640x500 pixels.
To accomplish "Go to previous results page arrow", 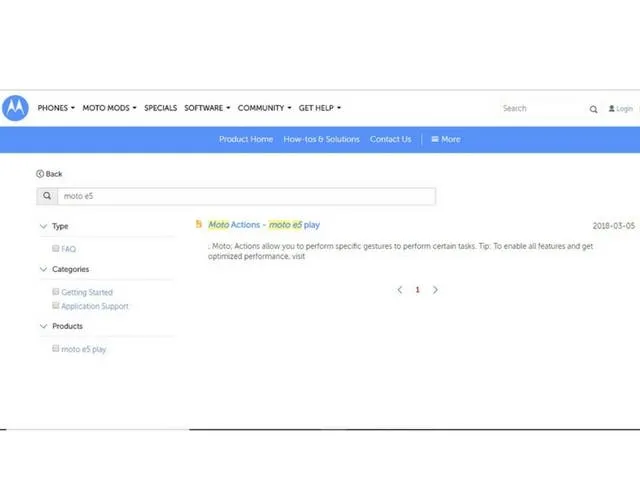I will (400, 290).
